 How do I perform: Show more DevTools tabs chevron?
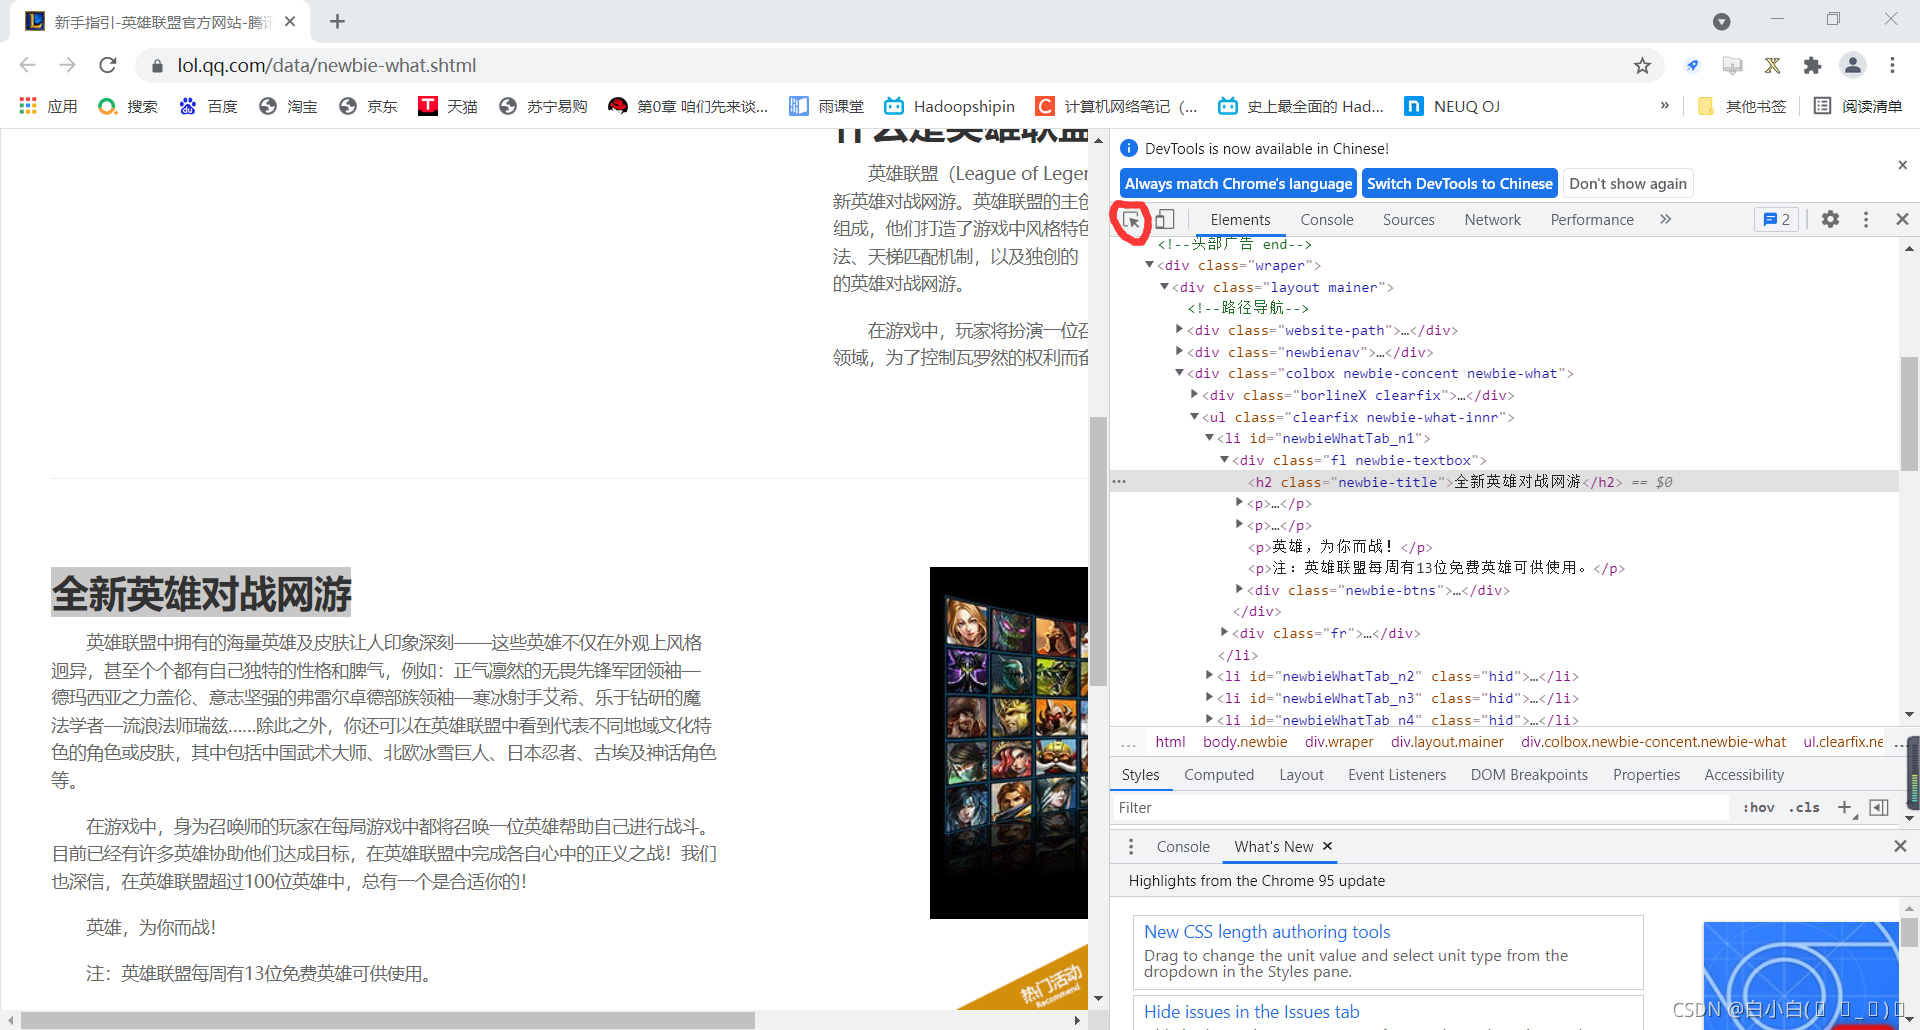tap(1666, 219)
